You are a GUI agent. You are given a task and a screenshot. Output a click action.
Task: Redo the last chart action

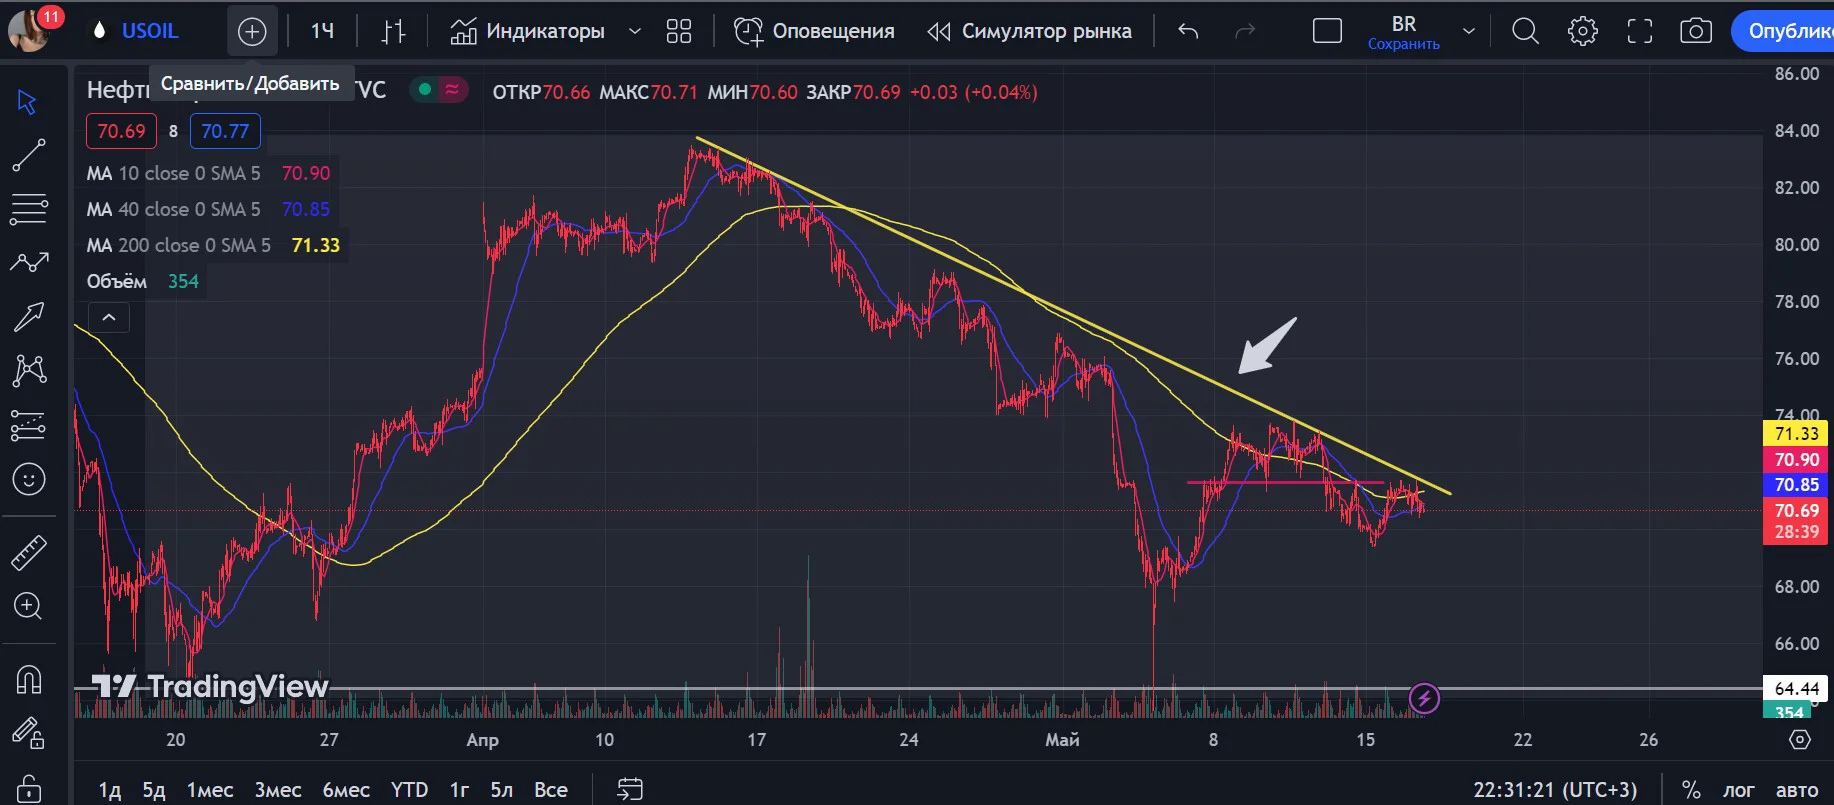pyautogui.click(x=1245, y=32)
